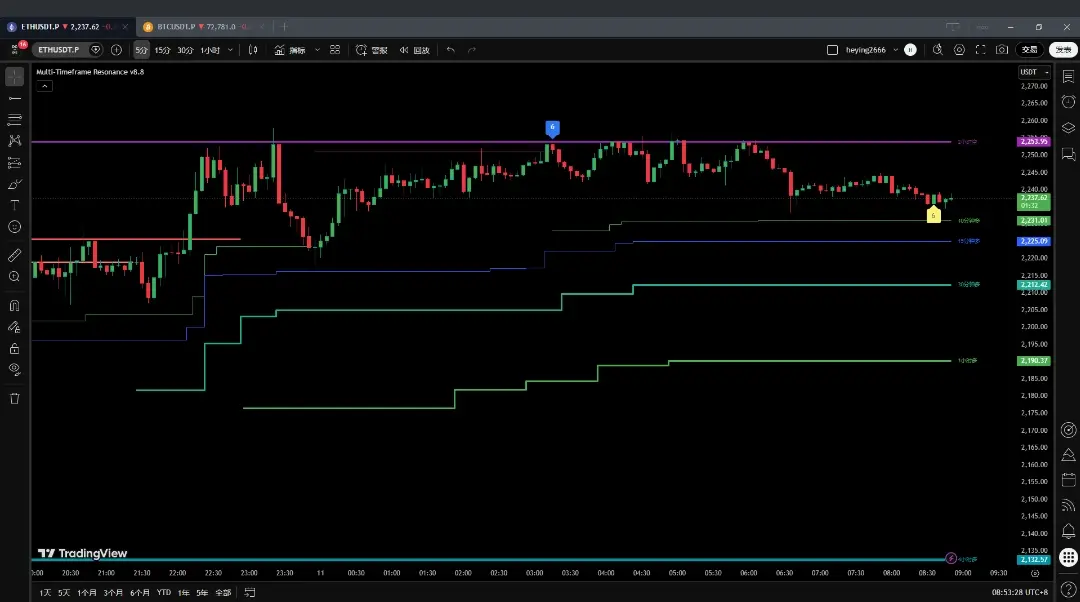The width and height of the screenshot is (1080, 602).
Task: Select the 5分 timeframe
Action: pos(141,50)
